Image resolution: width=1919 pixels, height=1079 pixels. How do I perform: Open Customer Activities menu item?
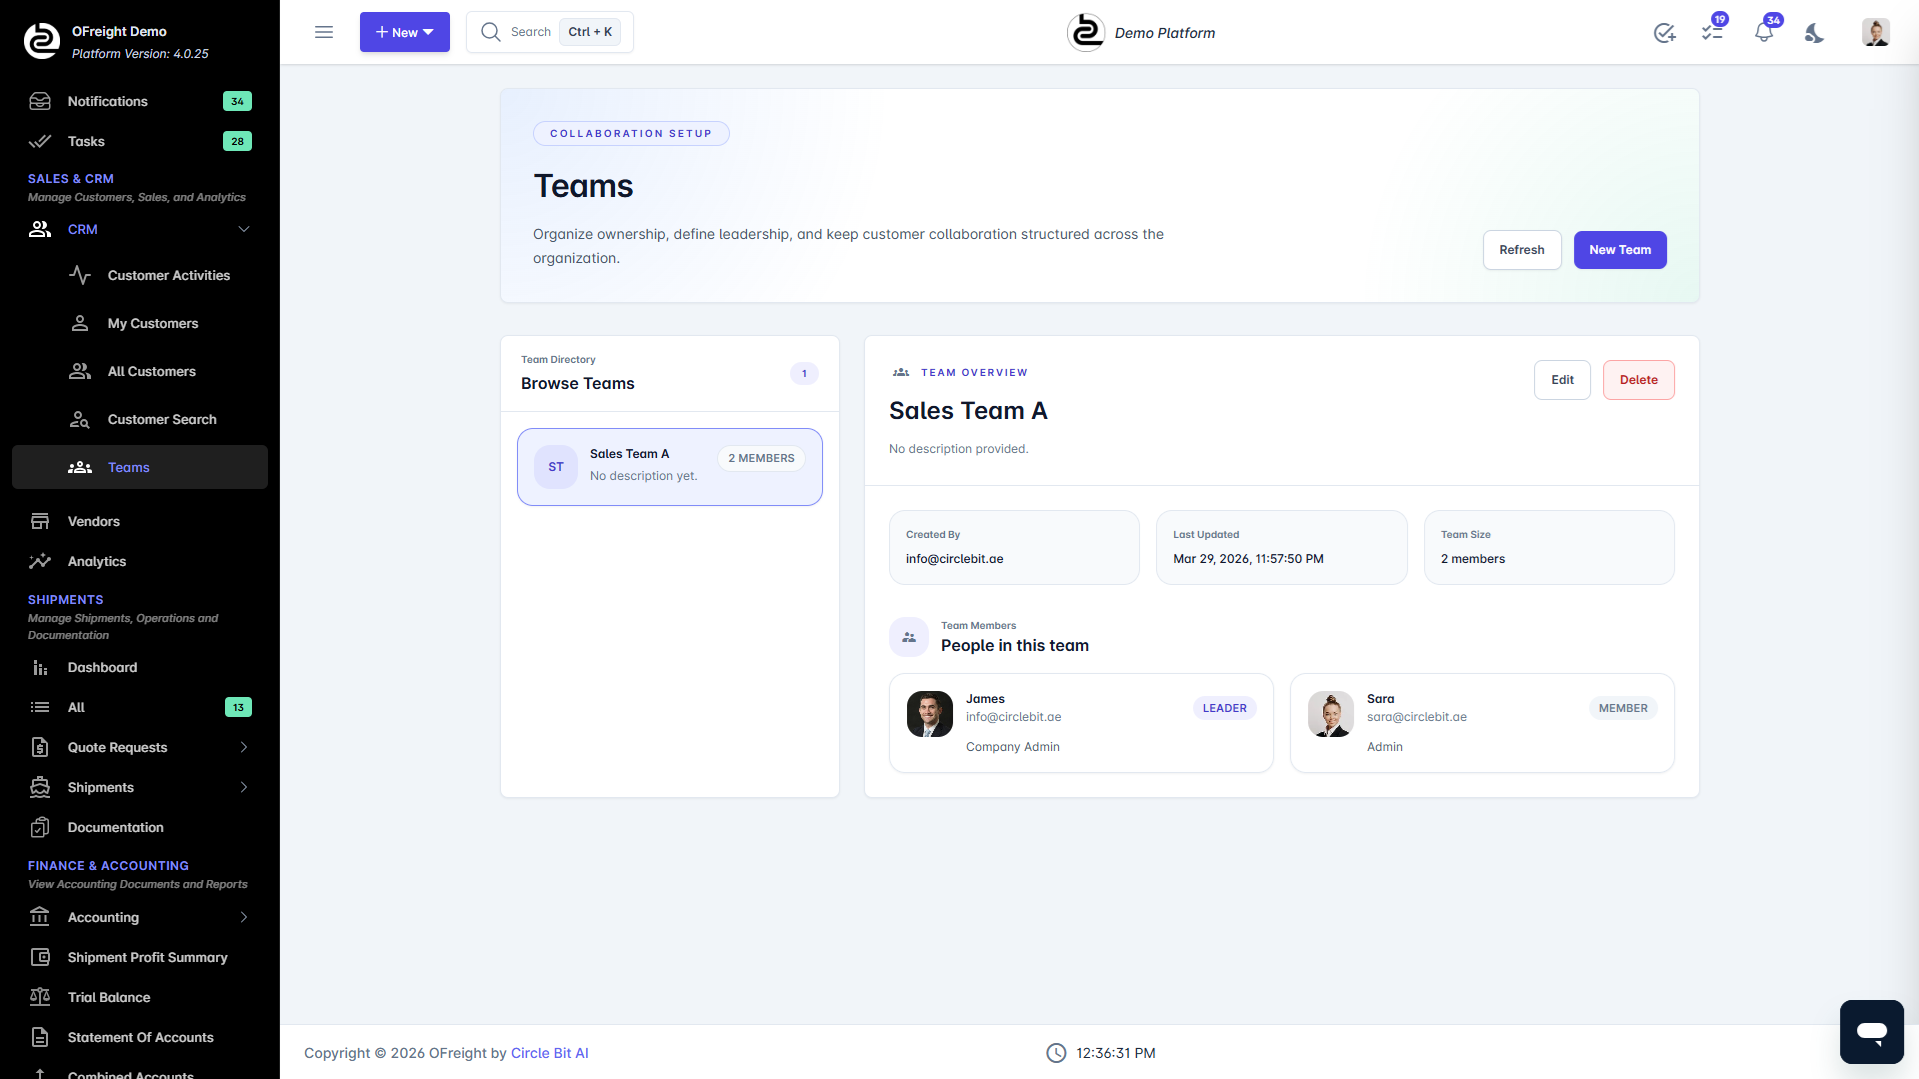click(x=168, y=275)
